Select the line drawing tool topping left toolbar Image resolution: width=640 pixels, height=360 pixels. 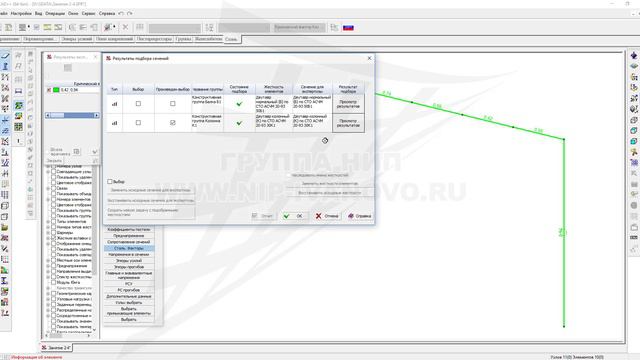pyautogui.click(x=5, y=56)
